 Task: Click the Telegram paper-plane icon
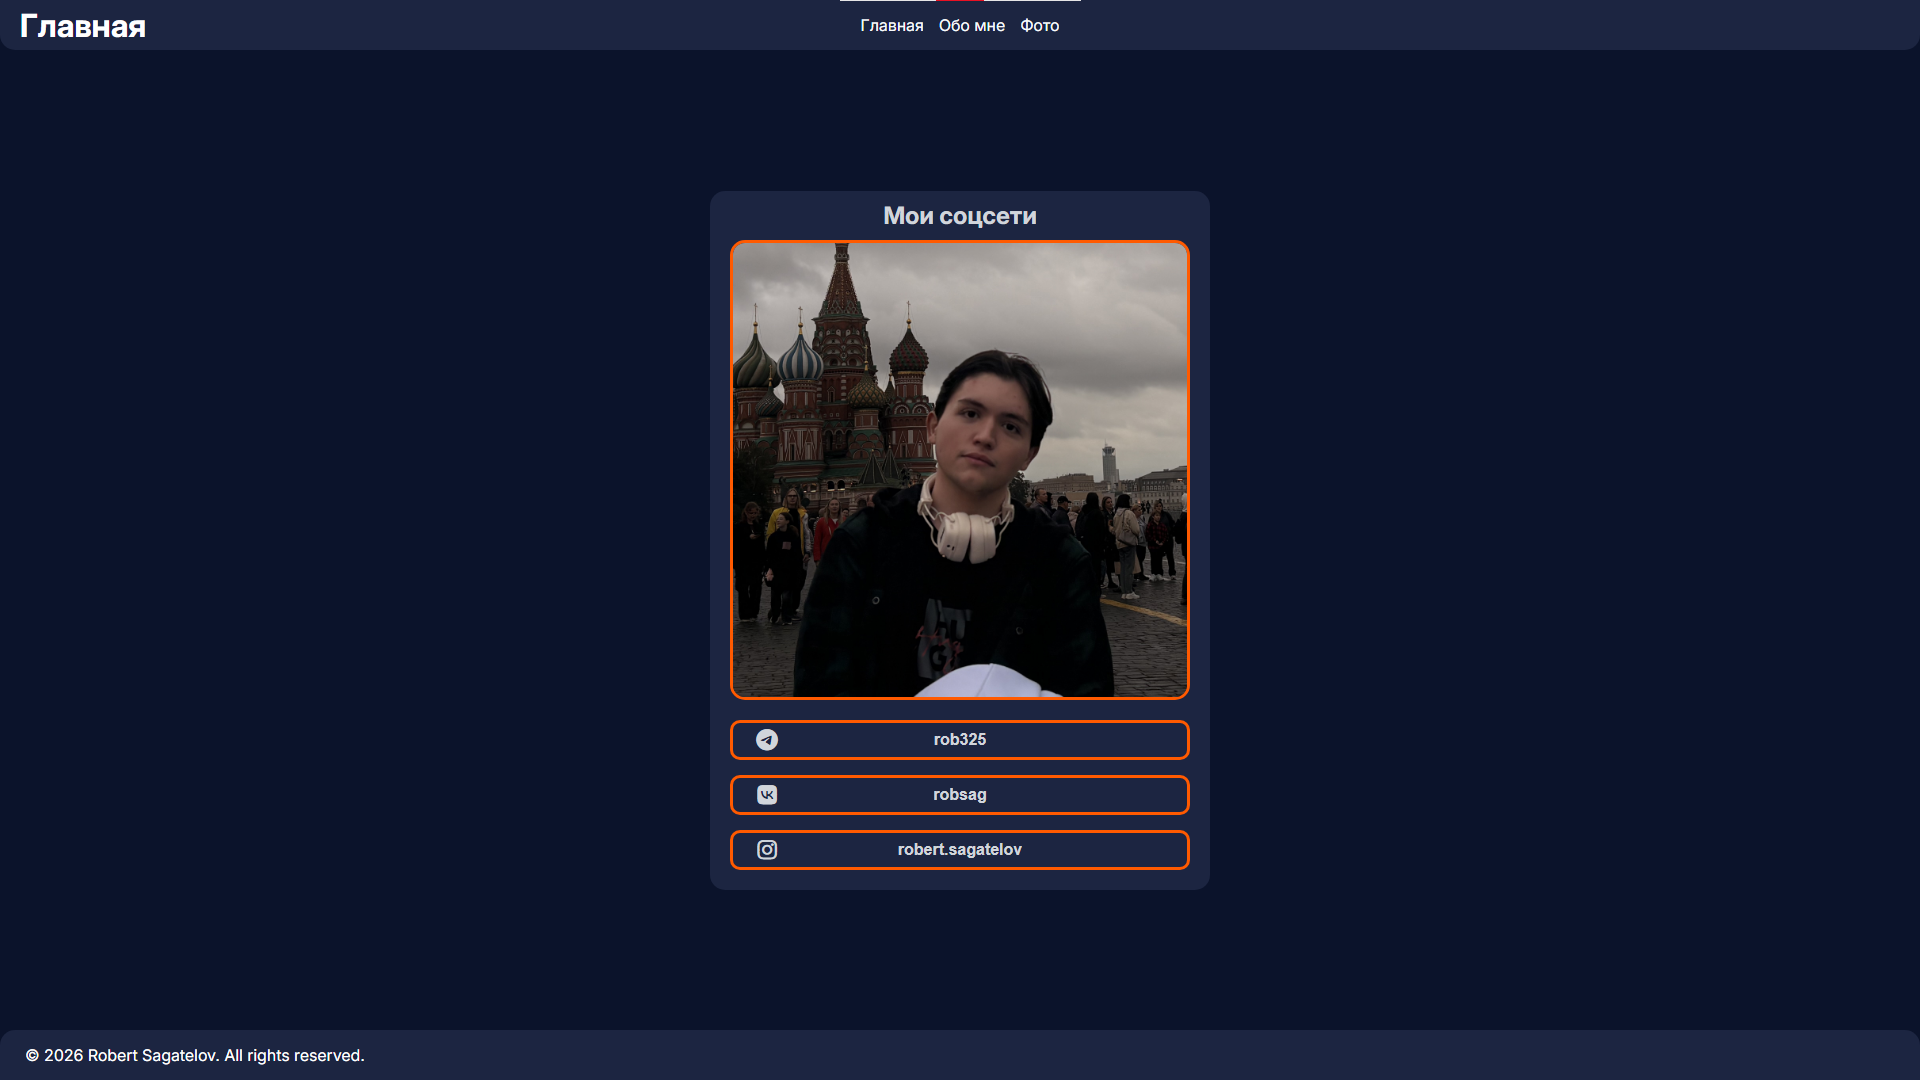[767, 740]
